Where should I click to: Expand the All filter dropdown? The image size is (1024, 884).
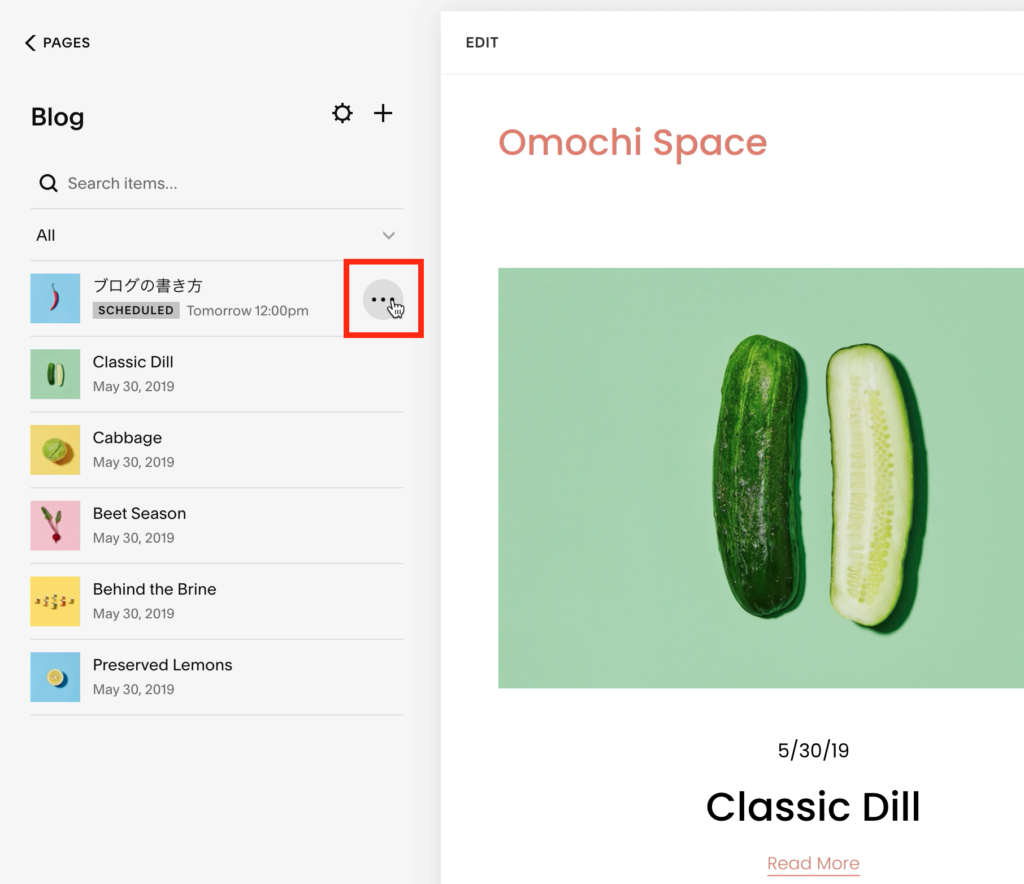[x=217, y=235]
